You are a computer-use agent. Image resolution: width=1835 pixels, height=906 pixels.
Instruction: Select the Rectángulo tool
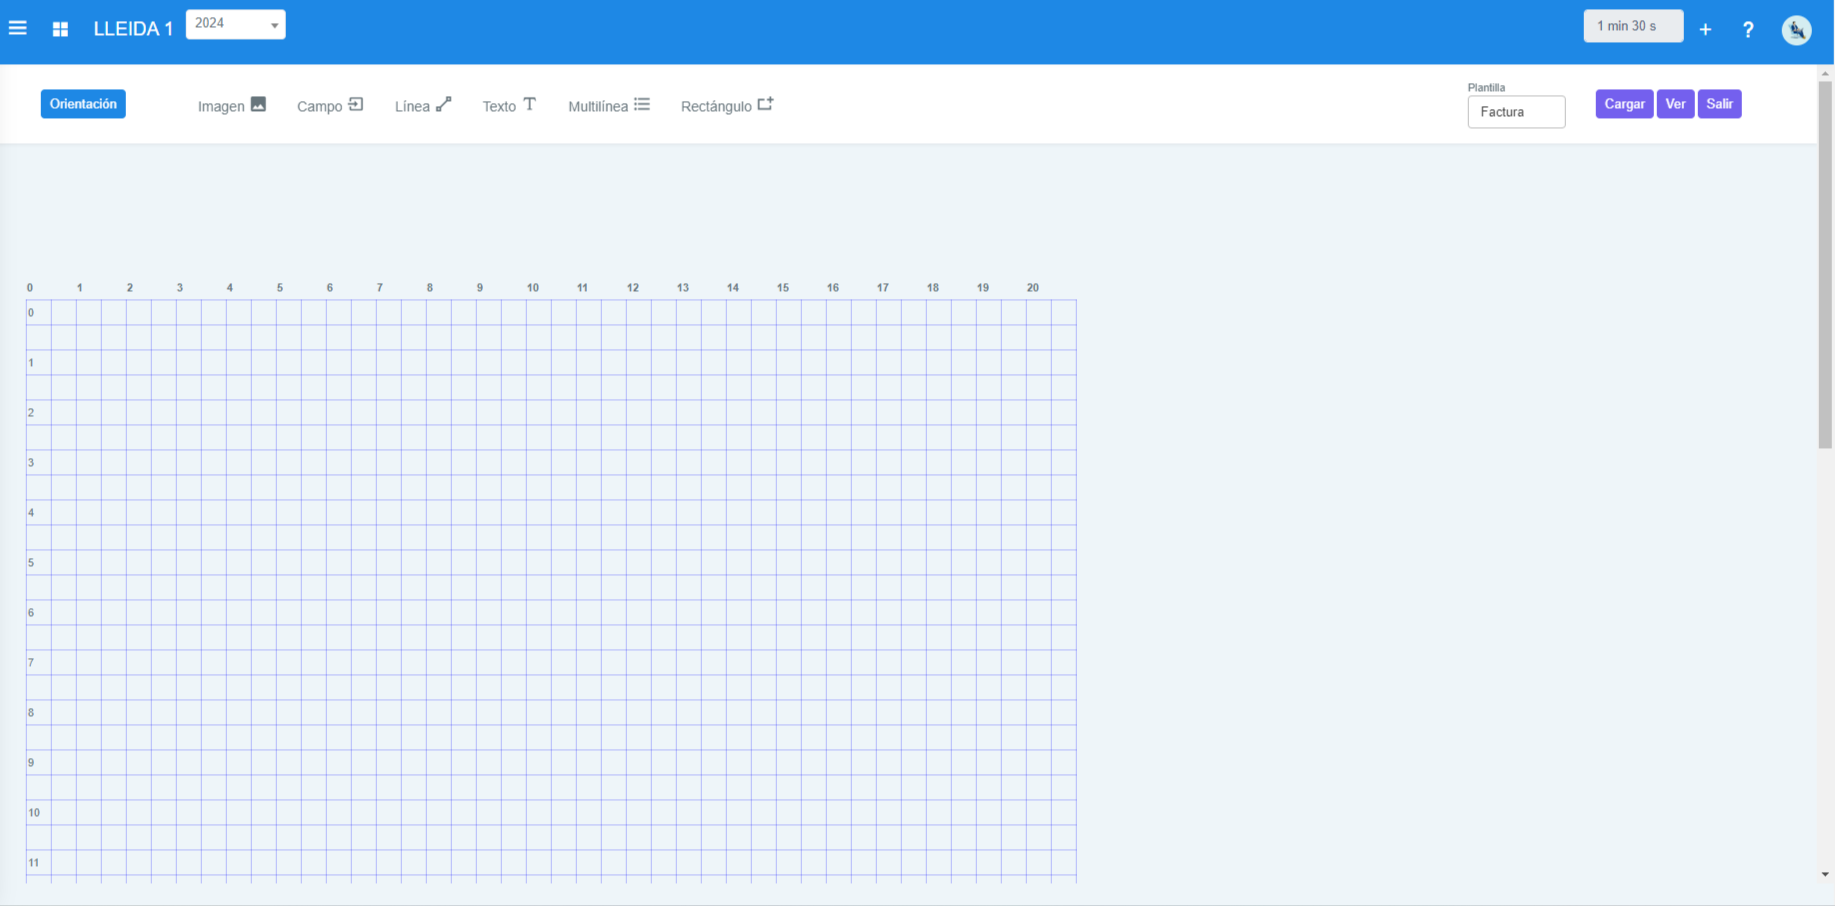click(726, 105)
